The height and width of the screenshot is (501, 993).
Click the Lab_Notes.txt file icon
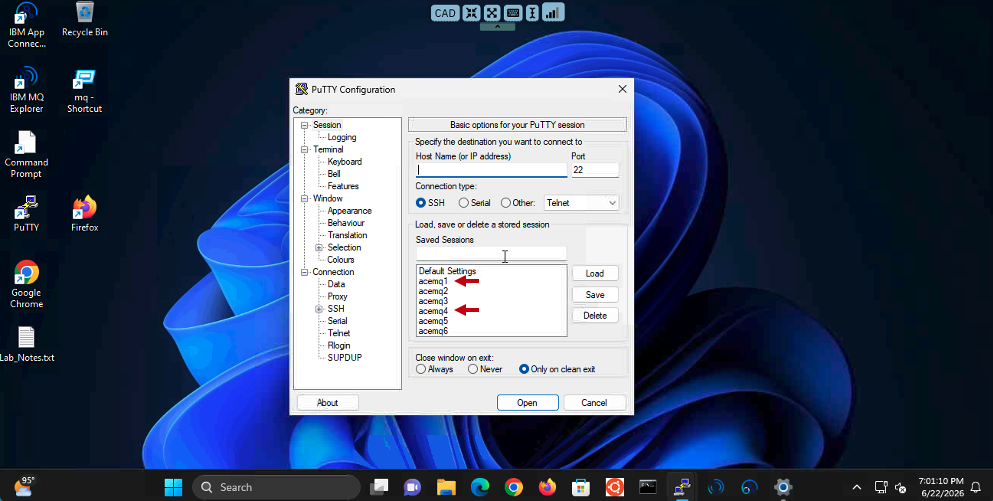[x=27, y=345]
